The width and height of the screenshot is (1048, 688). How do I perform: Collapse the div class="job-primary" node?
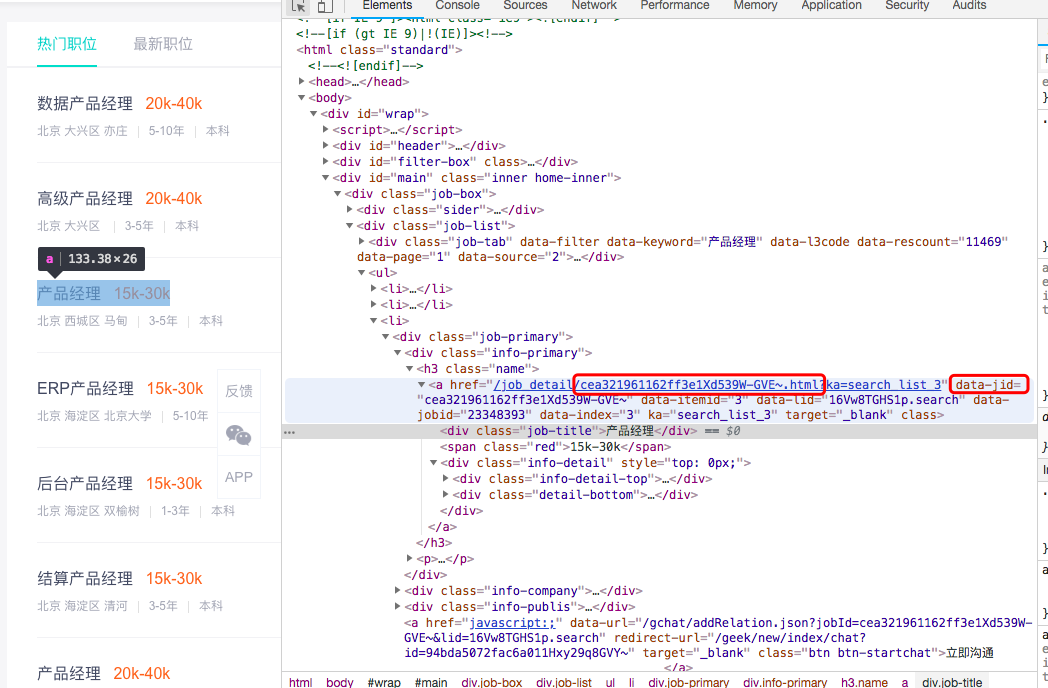pos(386,337)
